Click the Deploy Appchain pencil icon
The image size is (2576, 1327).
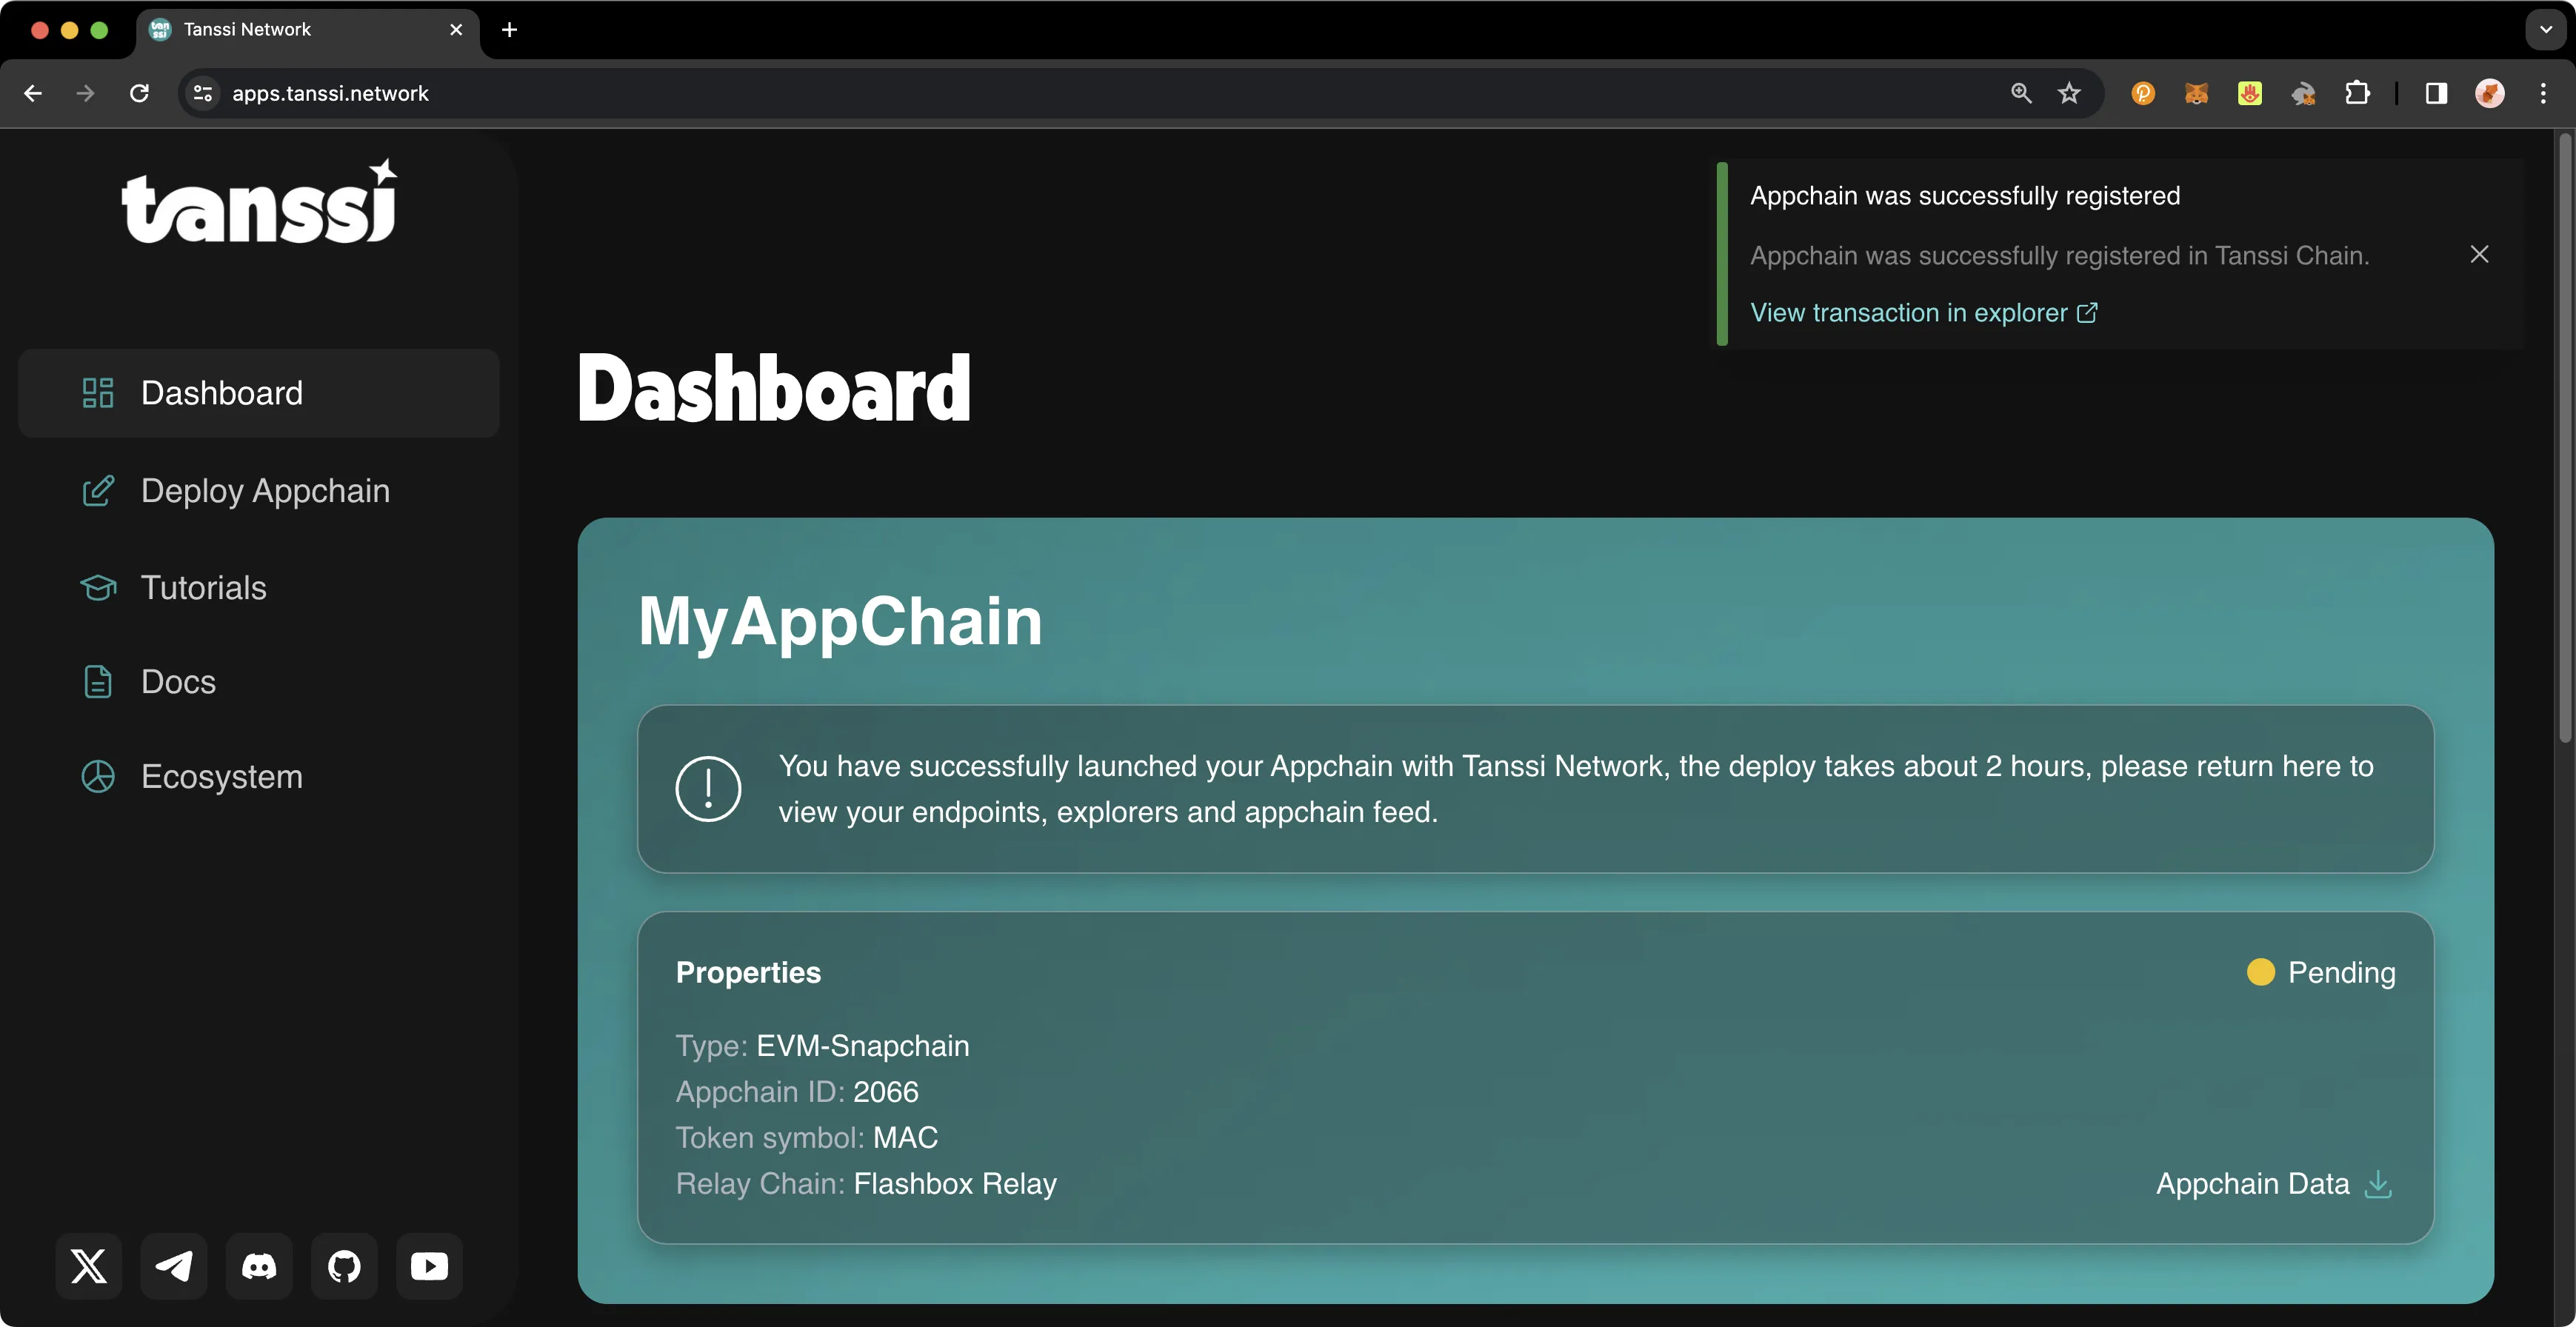tap(98, 491)
